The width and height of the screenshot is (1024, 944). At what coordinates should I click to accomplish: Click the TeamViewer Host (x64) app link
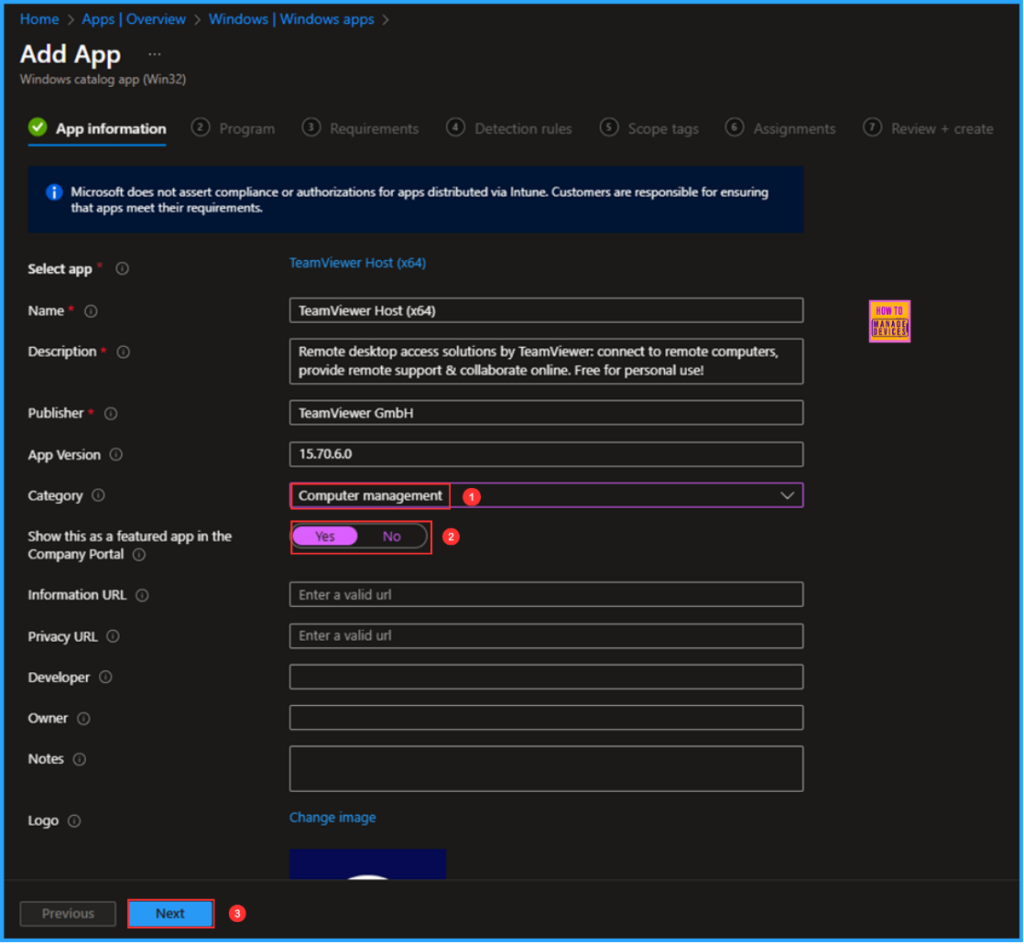pos(357,262)
